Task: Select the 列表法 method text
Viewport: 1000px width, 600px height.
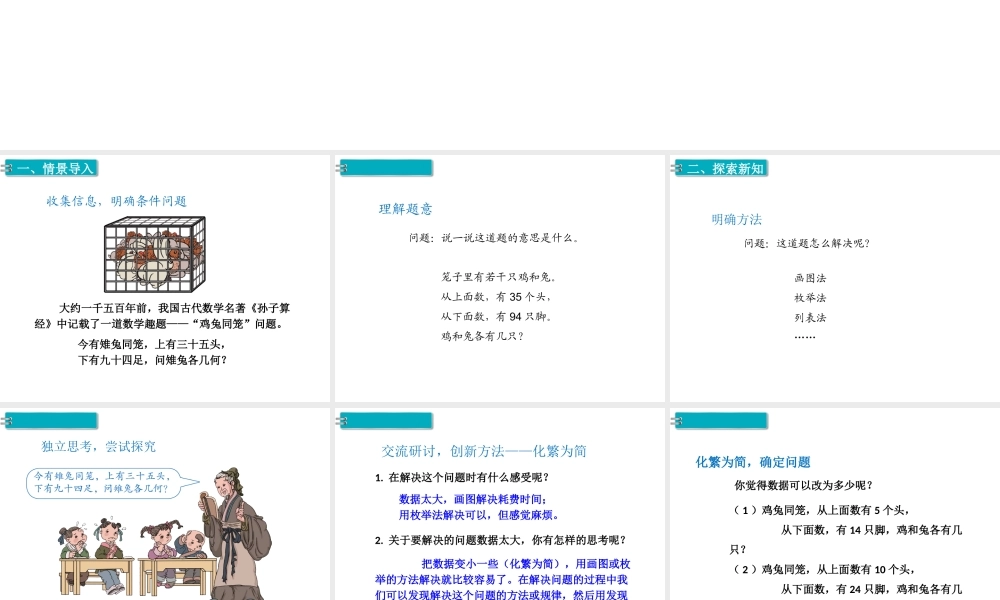Action: [810, 318]
